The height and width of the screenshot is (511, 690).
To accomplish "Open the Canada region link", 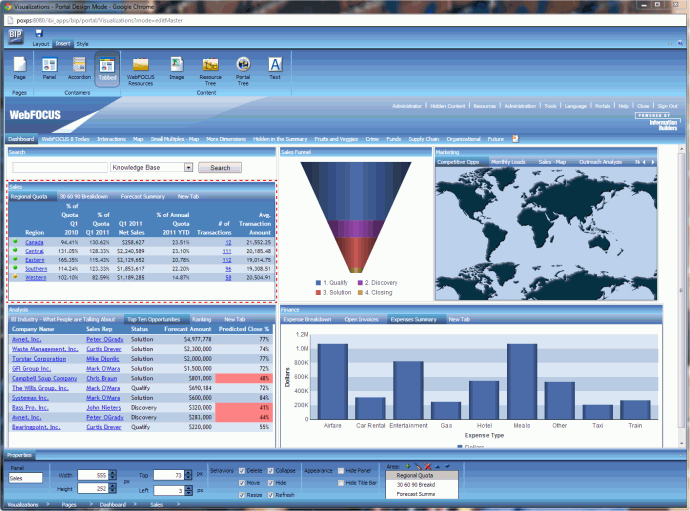I will [x=34, y=243].
